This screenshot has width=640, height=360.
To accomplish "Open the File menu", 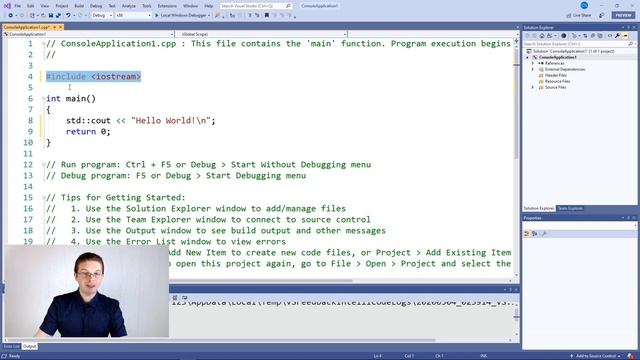I will coord(18,6).
